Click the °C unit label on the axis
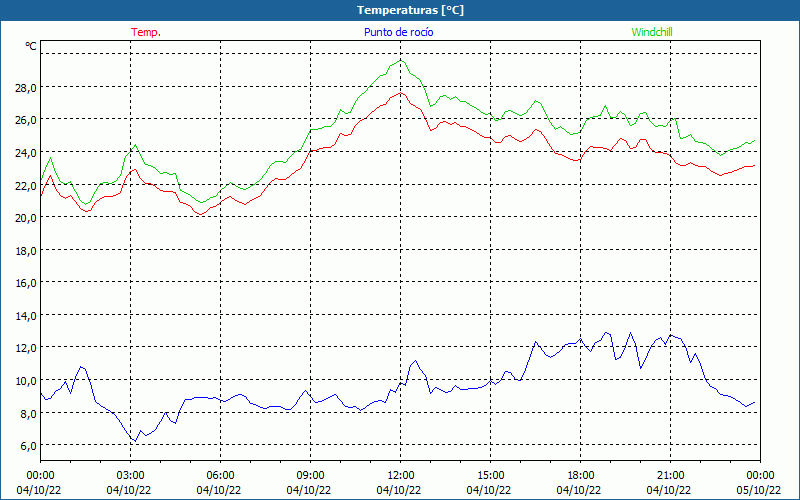Viewport: 800px width, 500px height. click(x=31, y=46)
